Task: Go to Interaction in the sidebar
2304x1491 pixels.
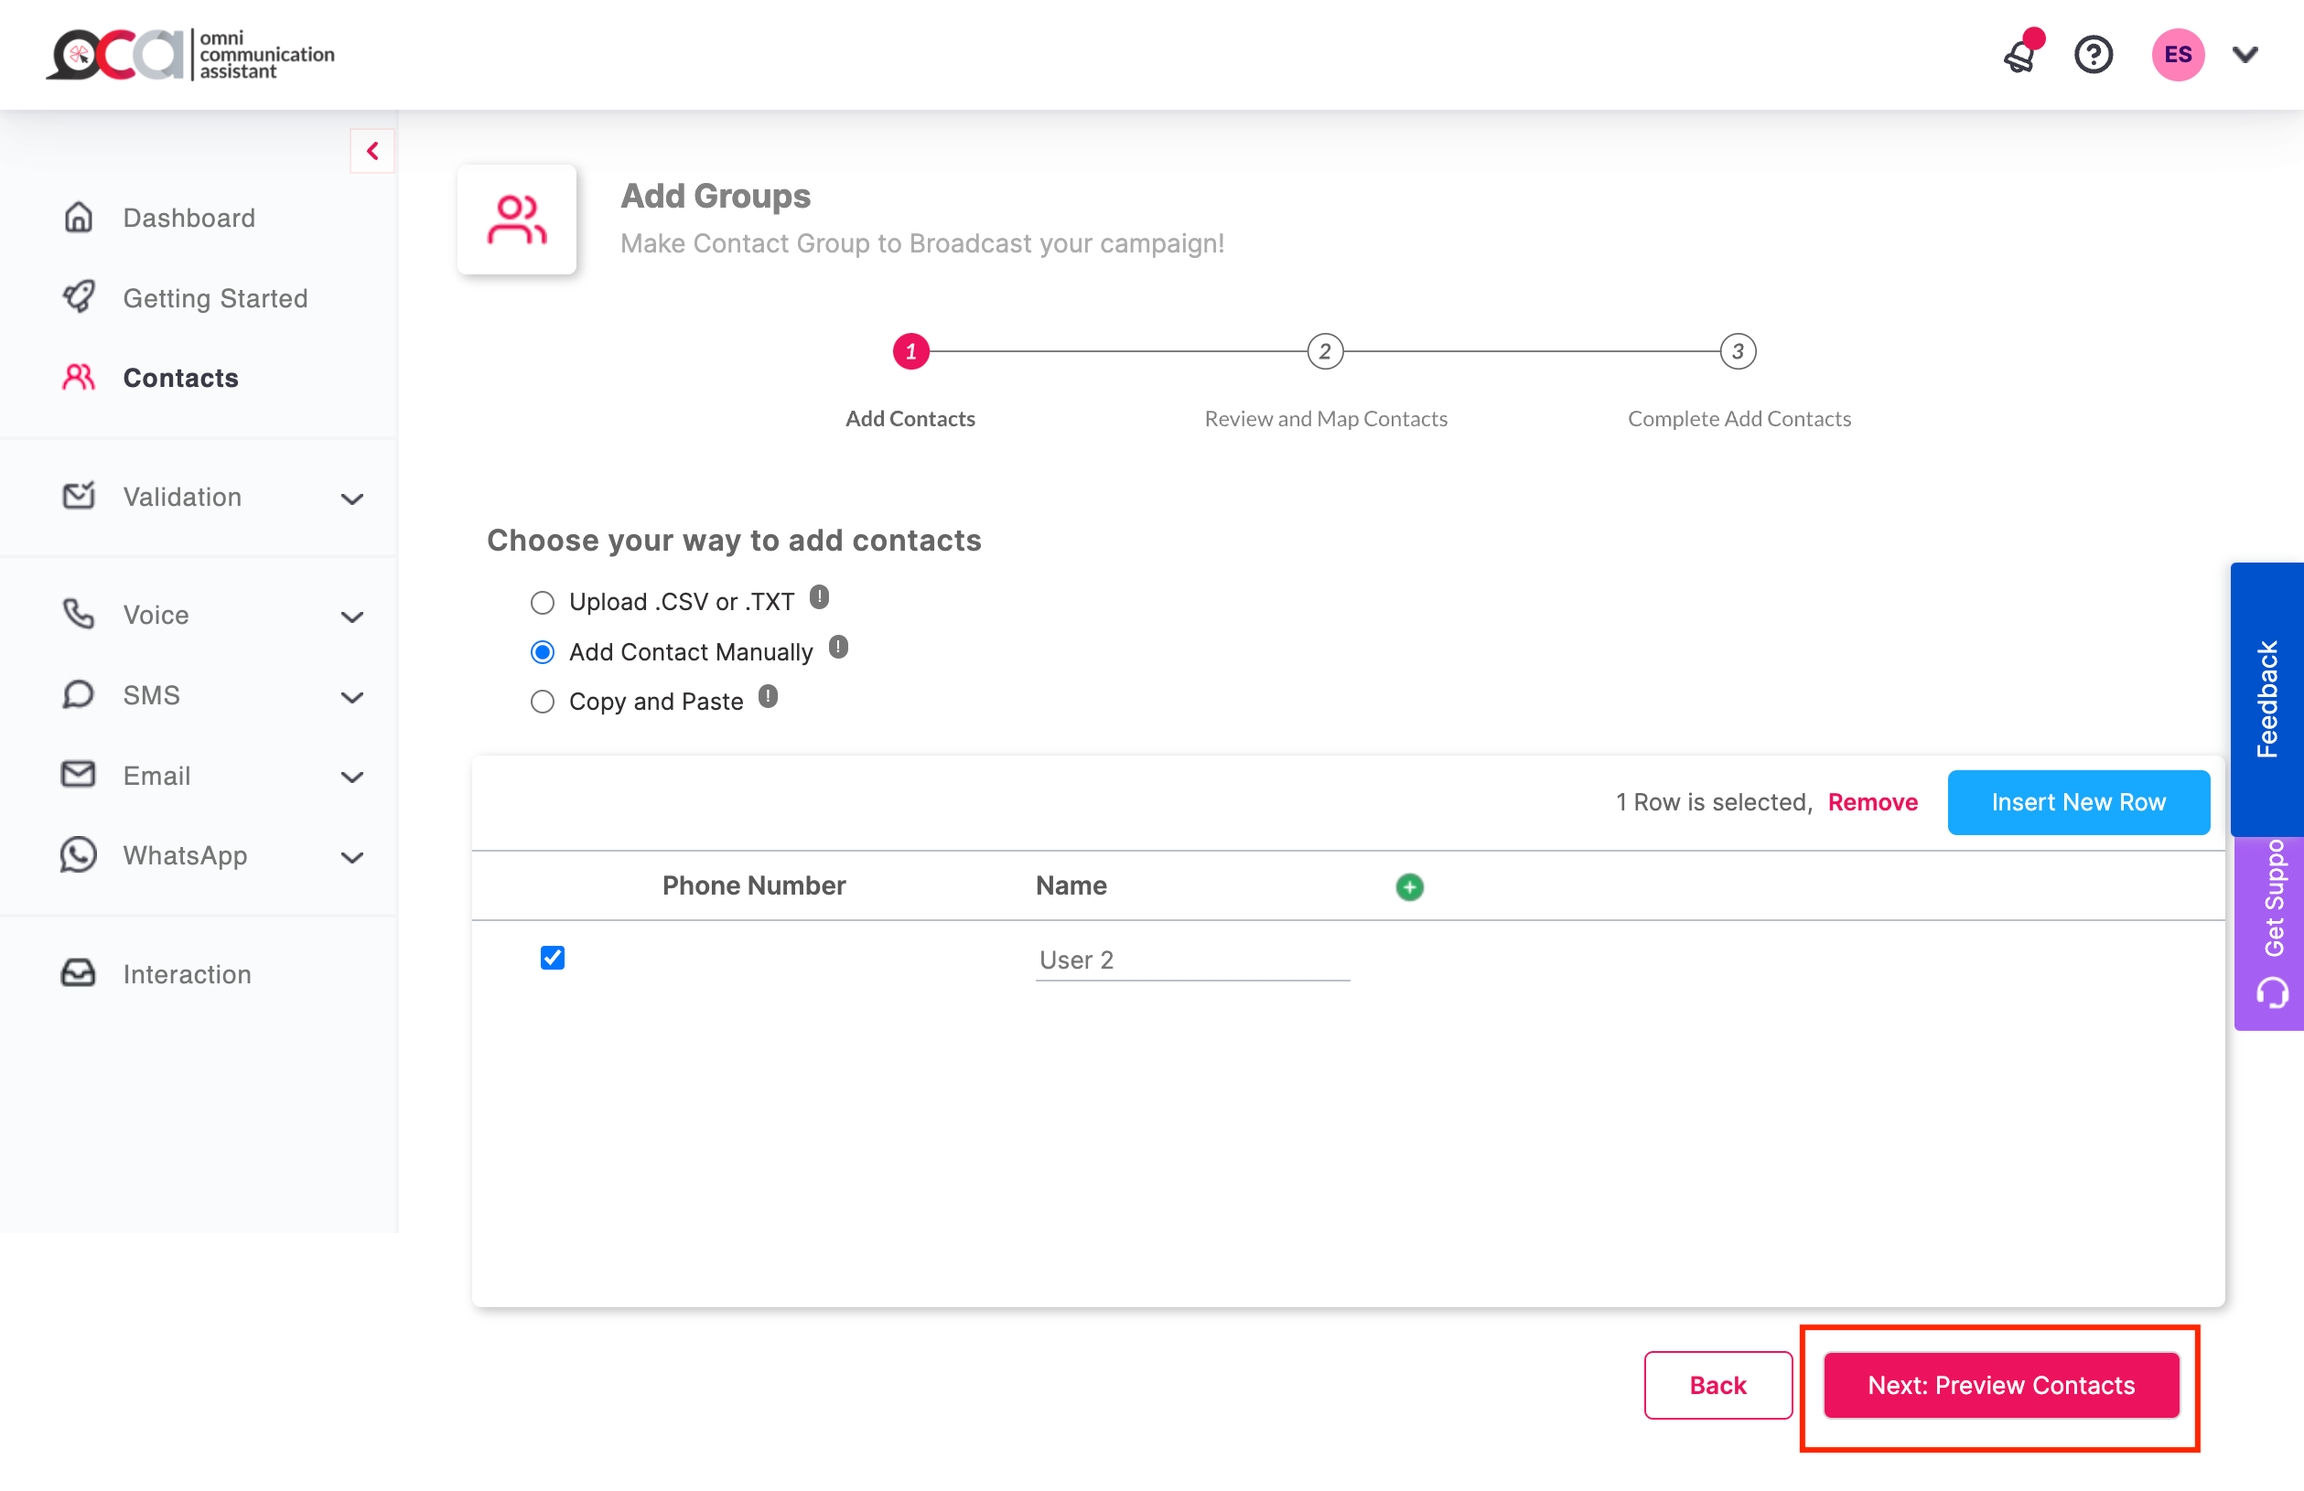Action: pos(186,974)
